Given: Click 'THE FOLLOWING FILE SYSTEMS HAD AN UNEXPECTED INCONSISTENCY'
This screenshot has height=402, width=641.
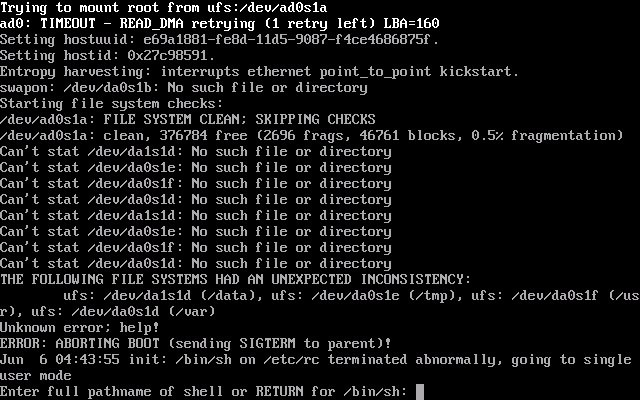Looking at the screenshot, I should [x=235, y=279].
